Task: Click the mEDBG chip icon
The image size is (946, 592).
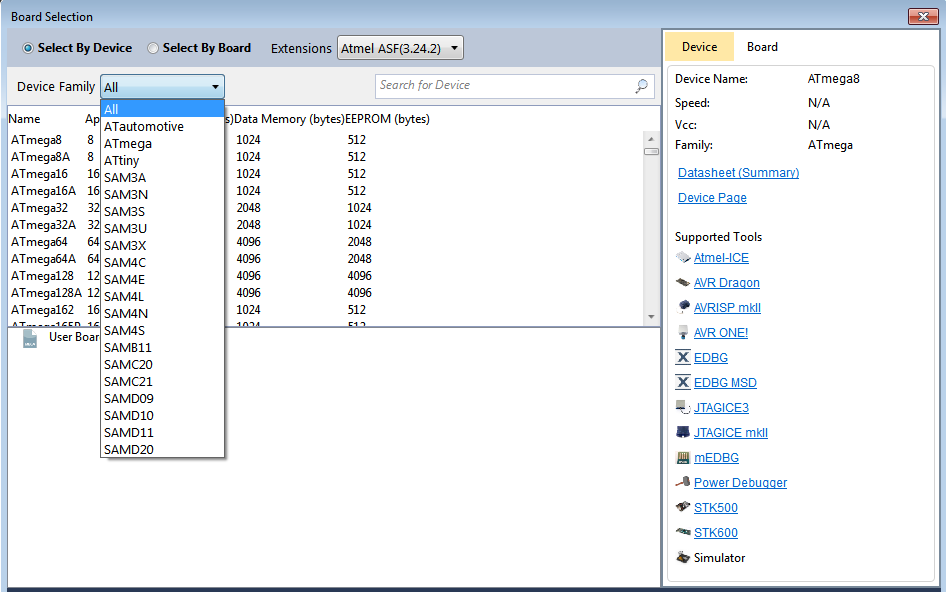Action: coord(683,457)
